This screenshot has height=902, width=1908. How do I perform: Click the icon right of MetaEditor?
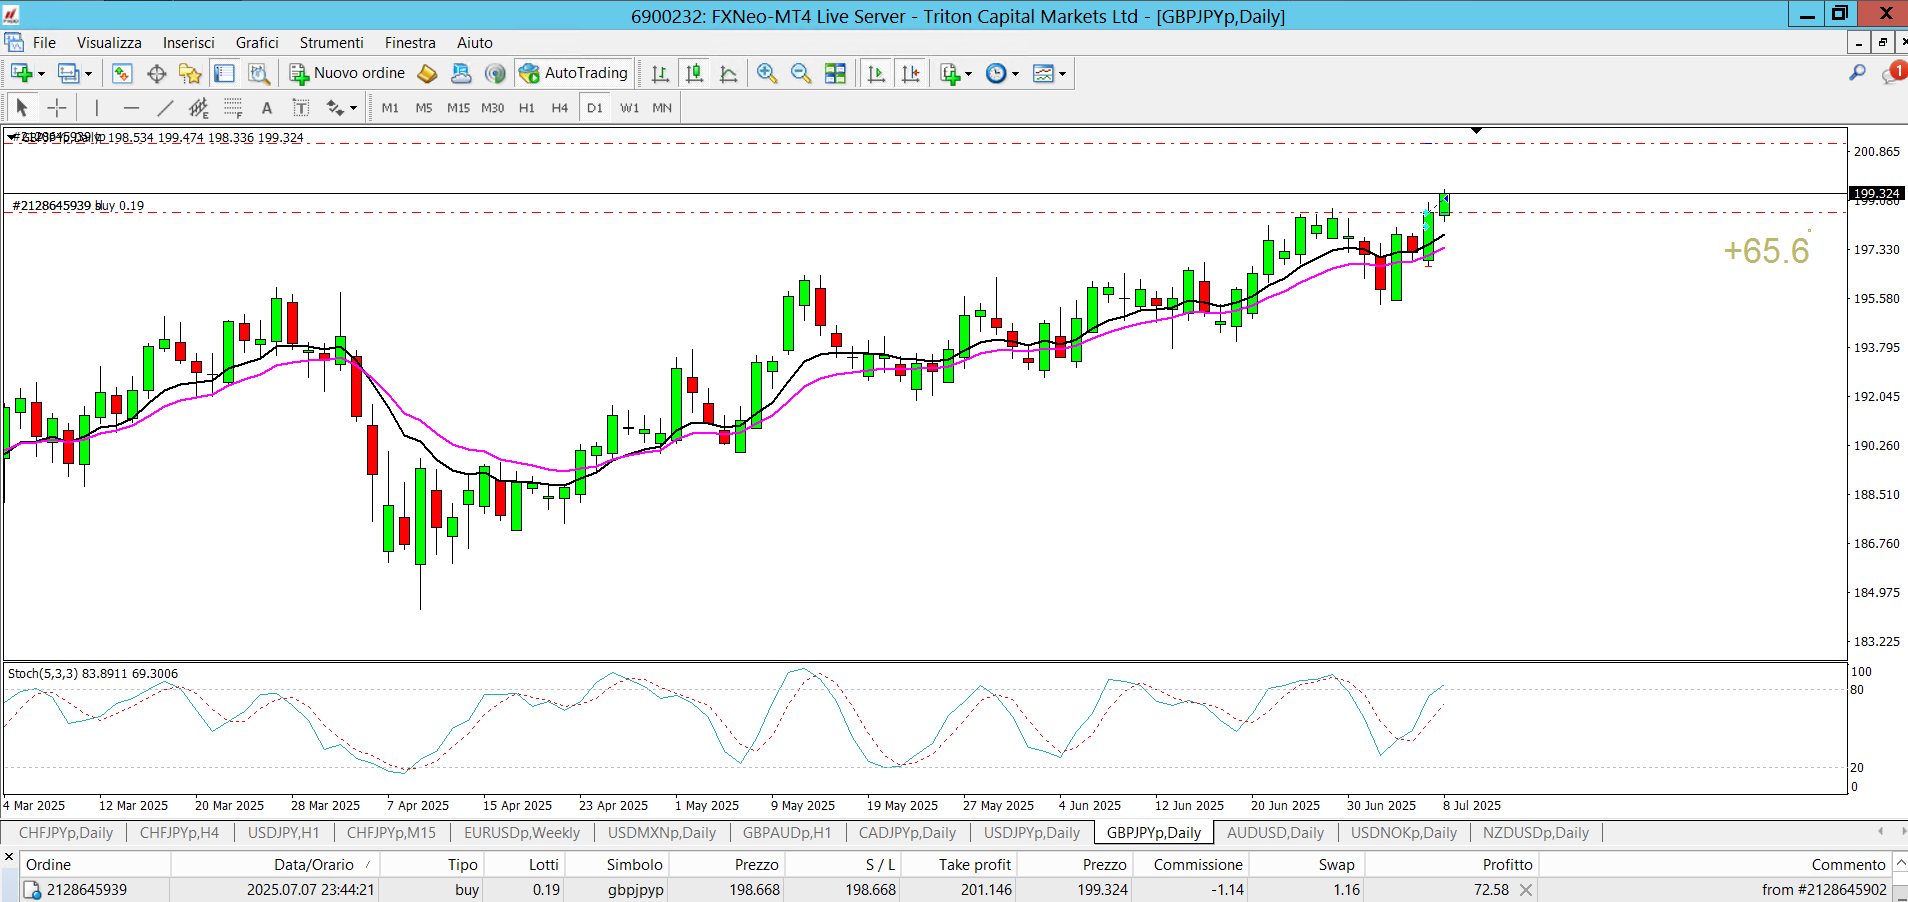click(x=461, y=73)
